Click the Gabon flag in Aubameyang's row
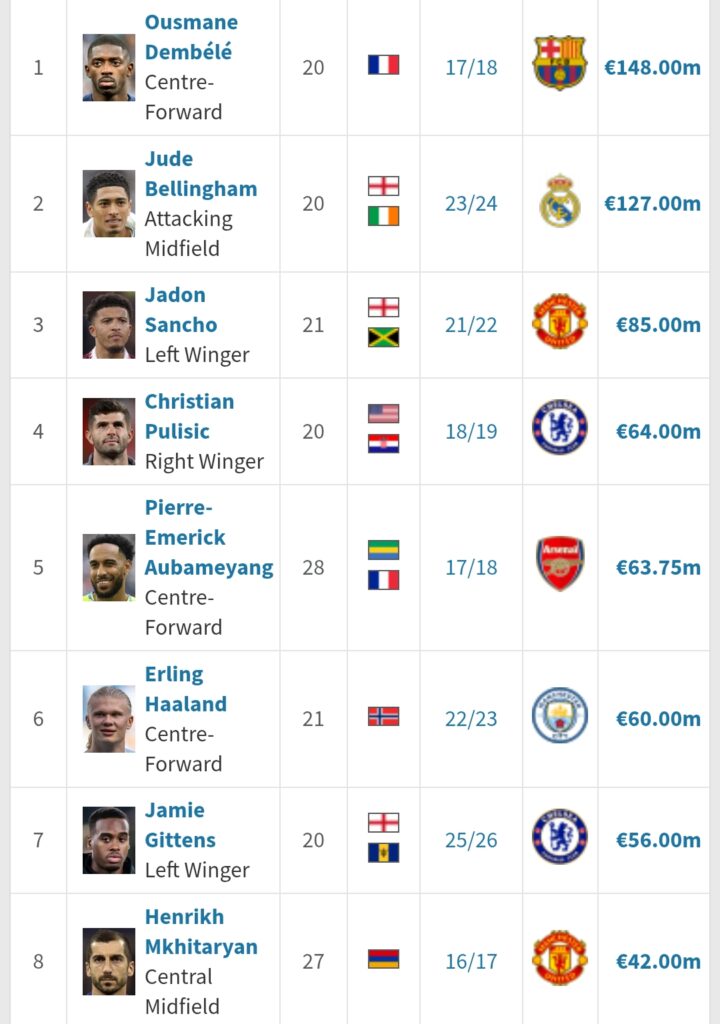 tap(383, 551)
